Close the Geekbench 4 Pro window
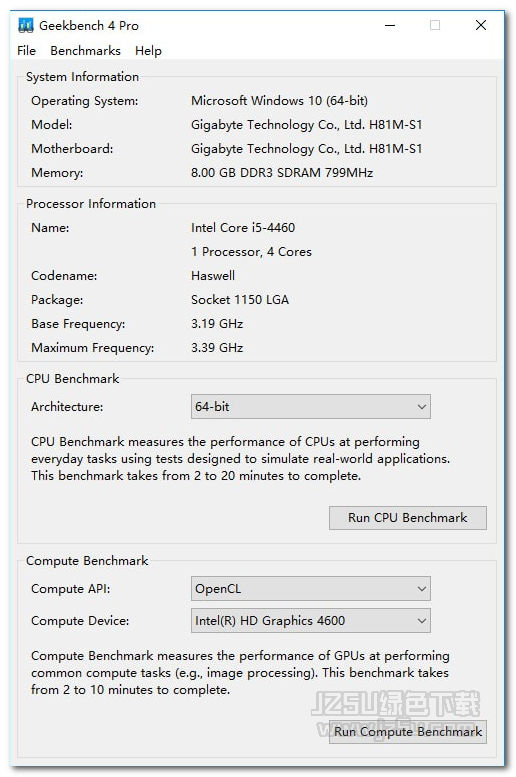Viewport: 516px width, 777px height. coord(481,25)
